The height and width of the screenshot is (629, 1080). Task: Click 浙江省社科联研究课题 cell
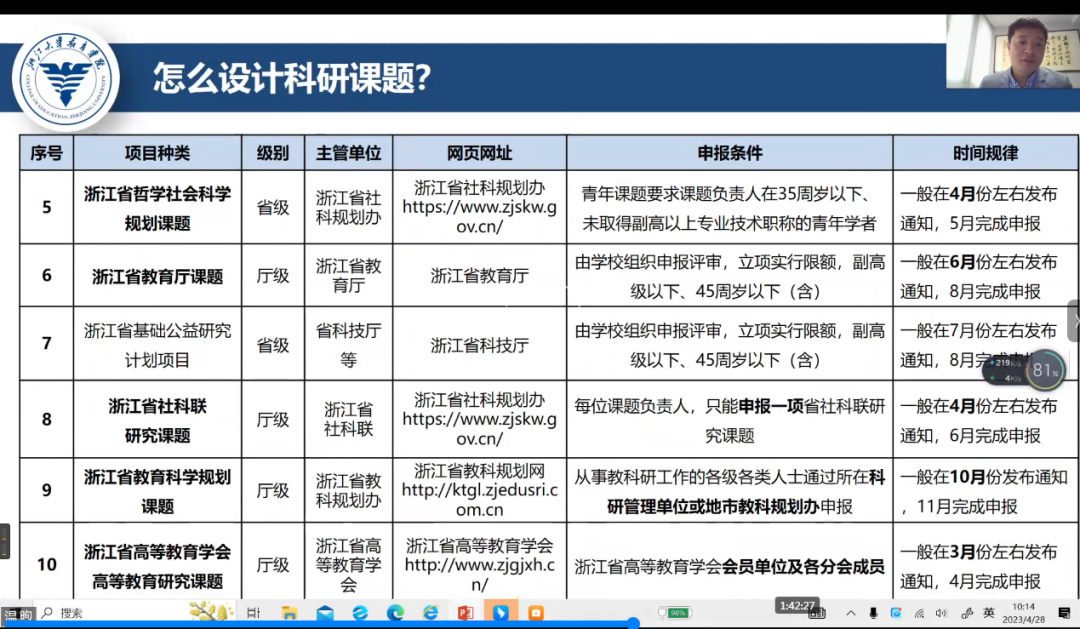157,420
